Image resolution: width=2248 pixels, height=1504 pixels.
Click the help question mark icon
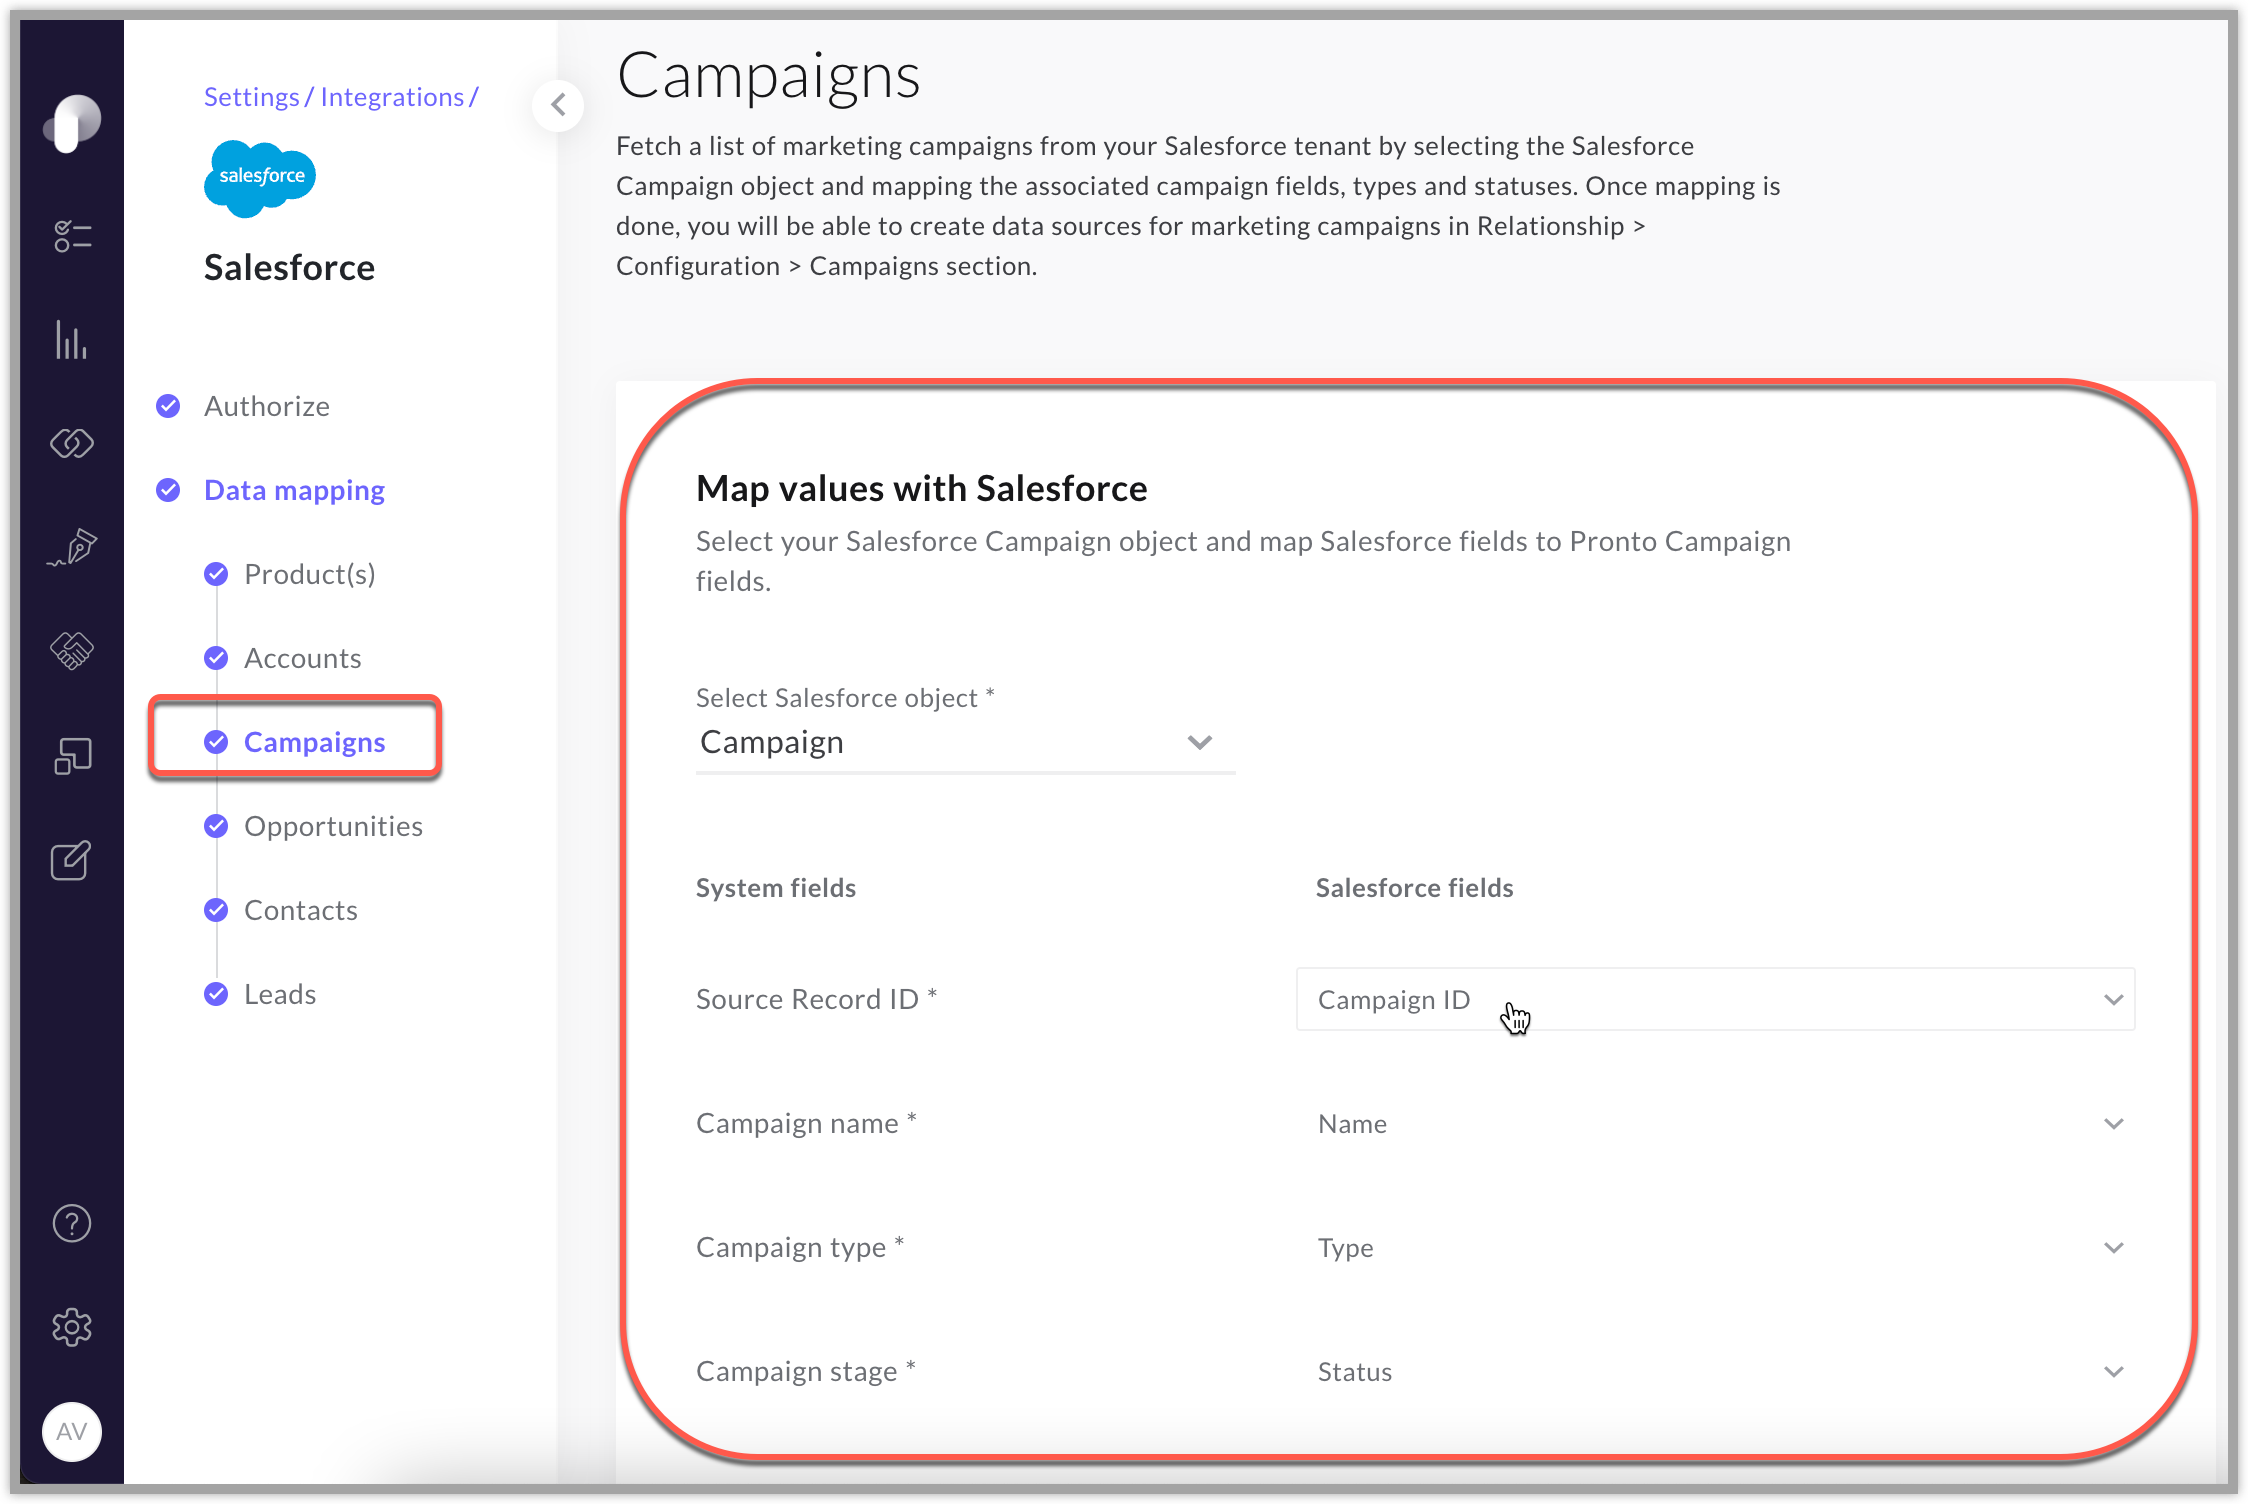click(x=70, y=1223)
